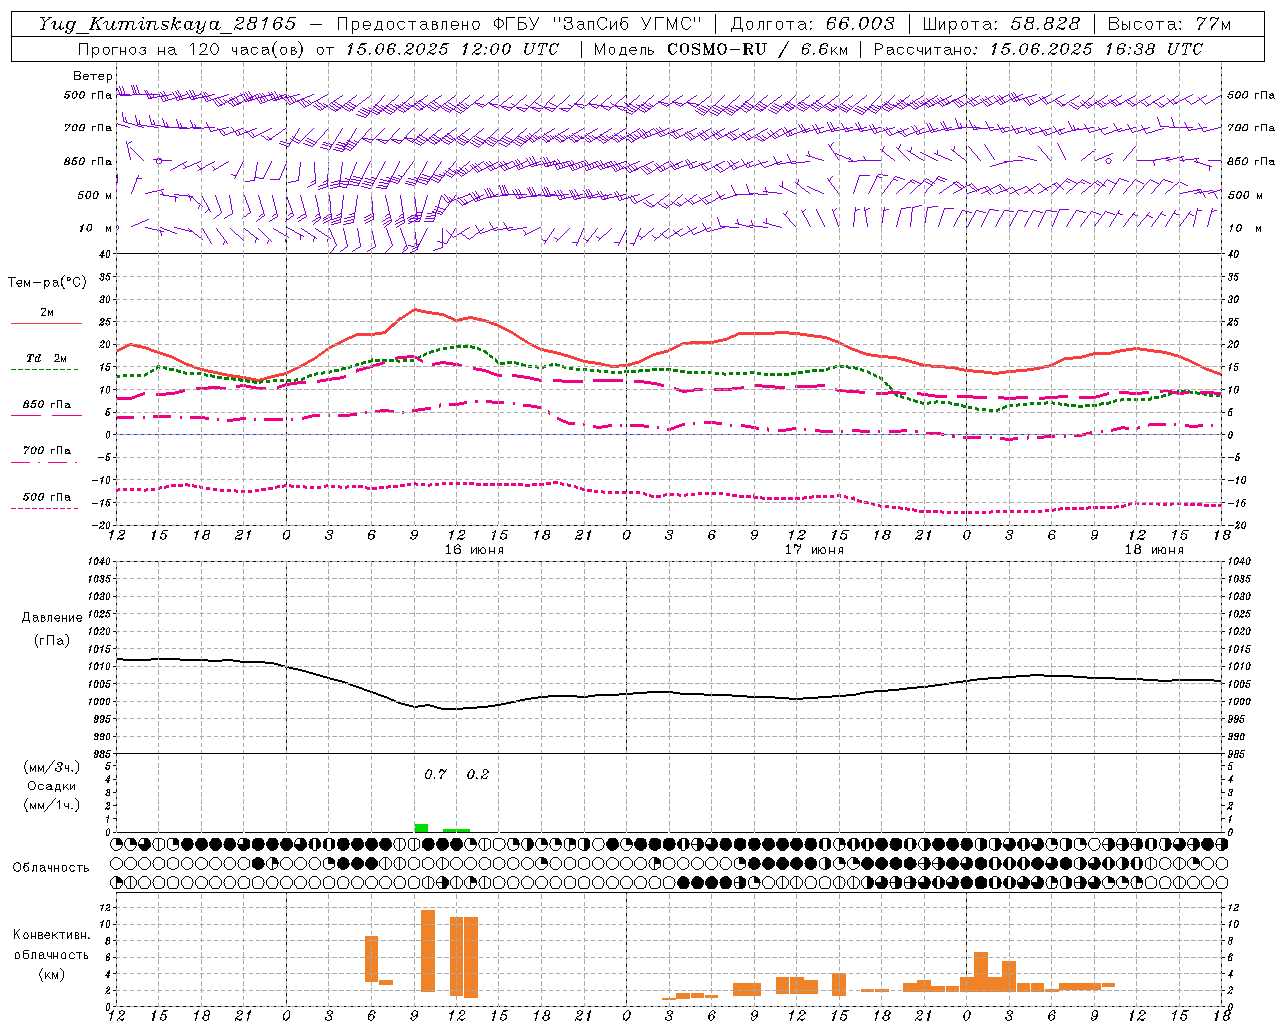
Task: Click the 16 июня date label
Action: pyautogui.click(x=474, y=550)
